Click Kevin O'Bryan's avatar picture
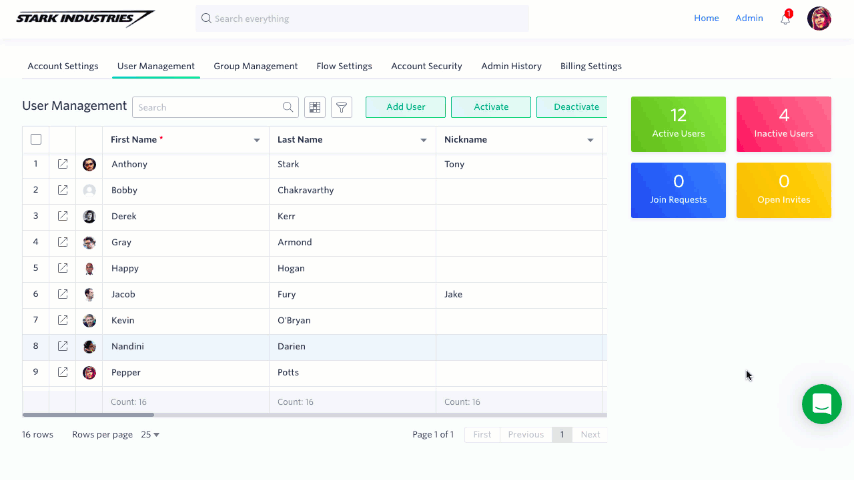Image resolution: width=854 pixels, height=480 pixels. 89,320
